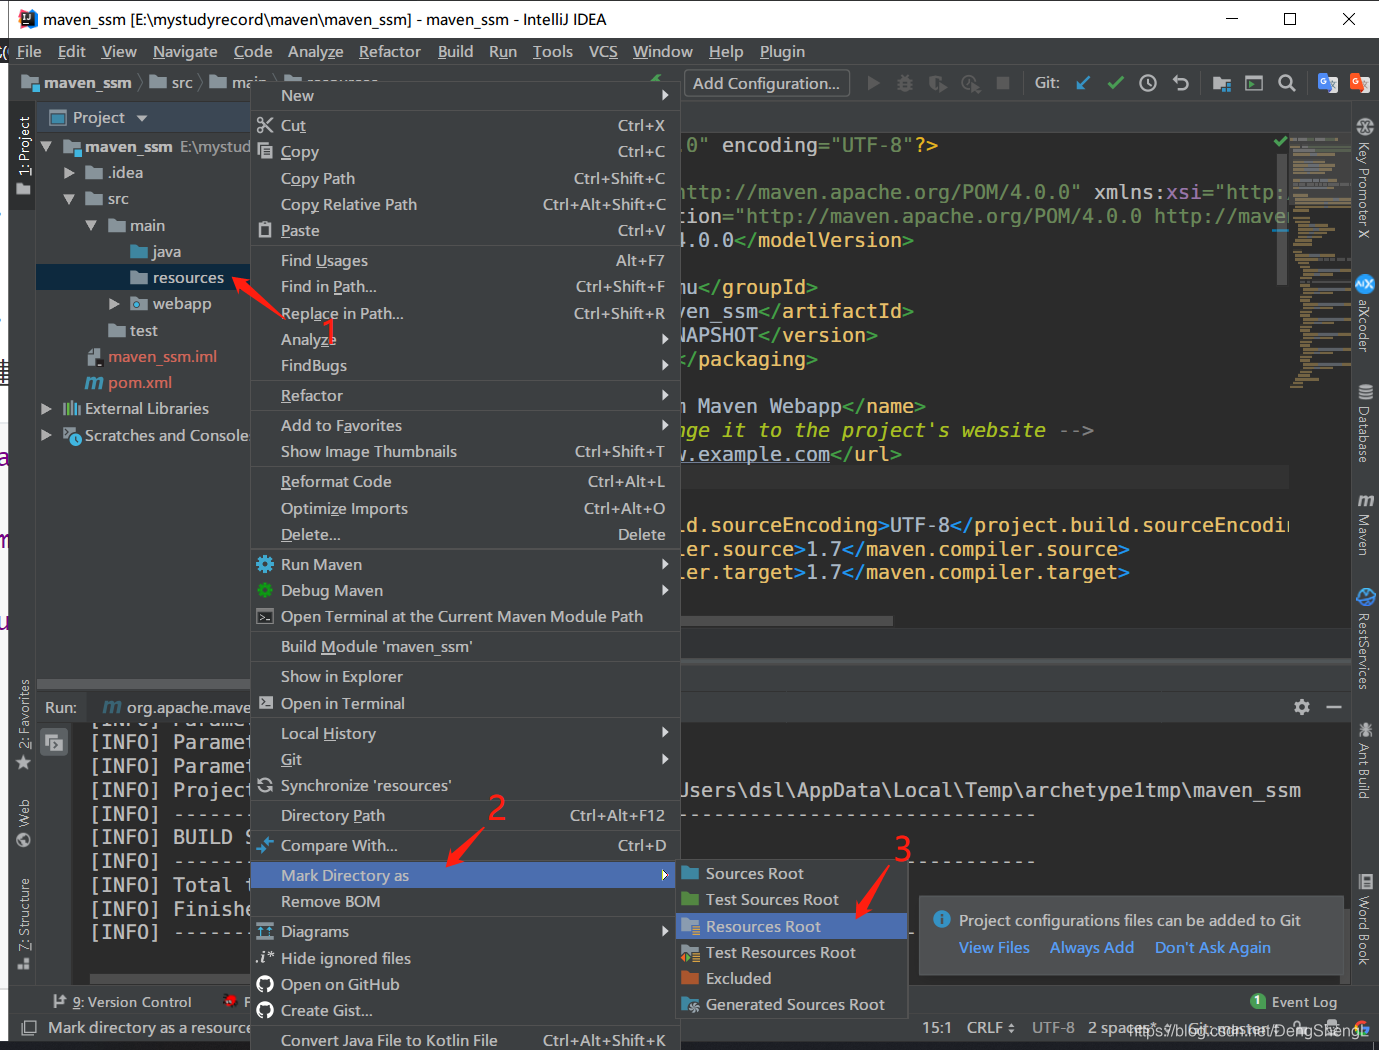The height and width of the screenshot is (1050, 1379).
Task: Select Generated Sources Root option
Action: coord(792,1005)
